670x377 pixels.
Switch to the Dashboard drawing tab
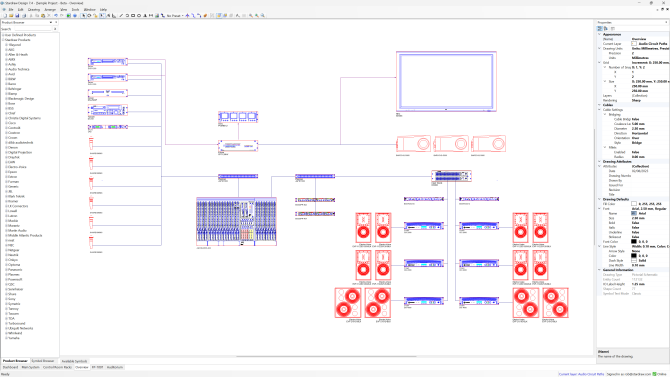click(10, 367)
